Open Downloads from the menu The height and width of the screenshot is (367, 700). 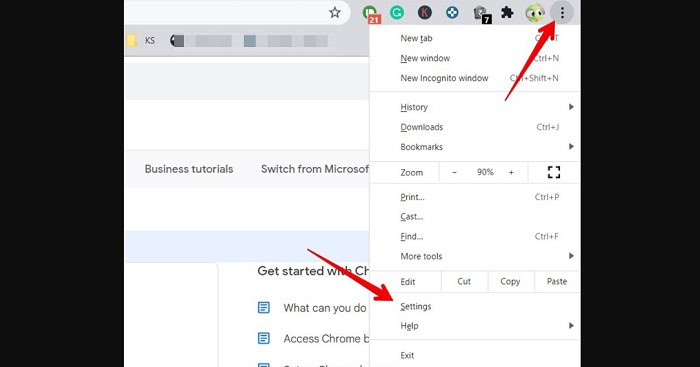click(x=475, y=127)
